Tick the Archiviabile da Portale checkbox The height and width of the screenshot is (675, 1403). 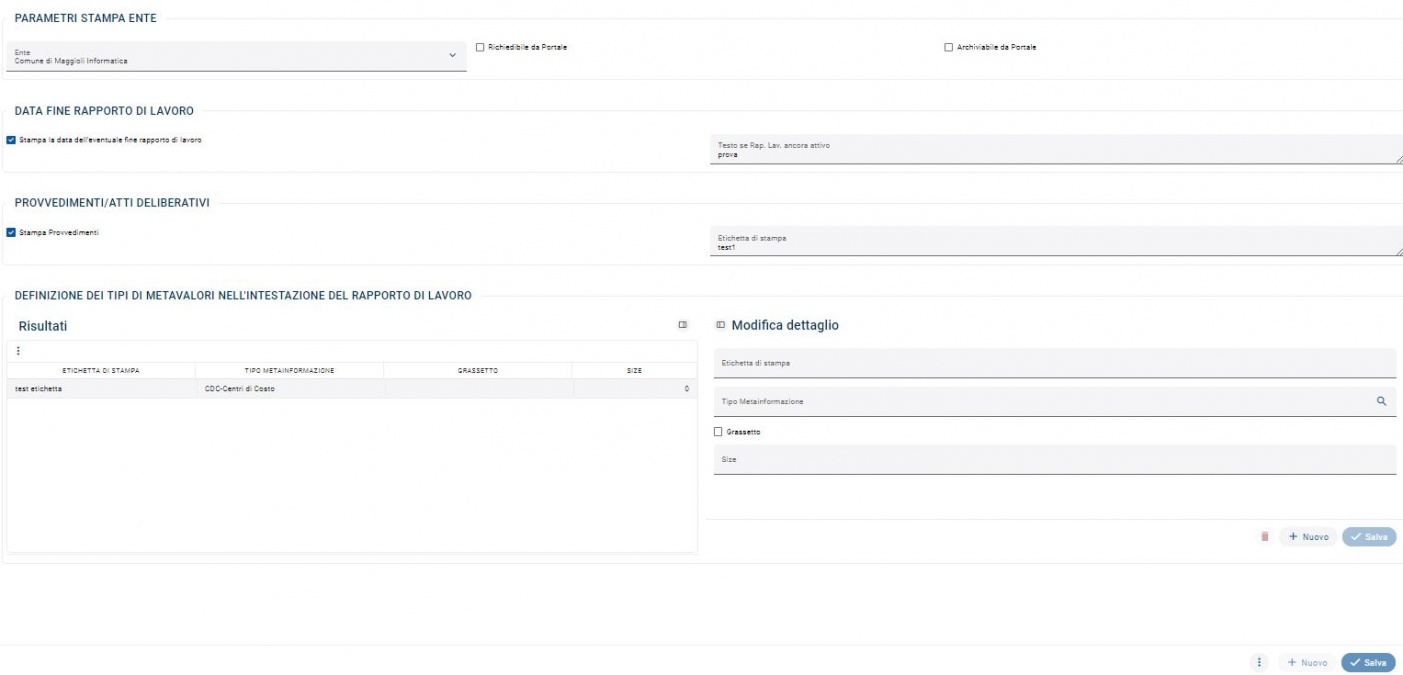(948, 47)
